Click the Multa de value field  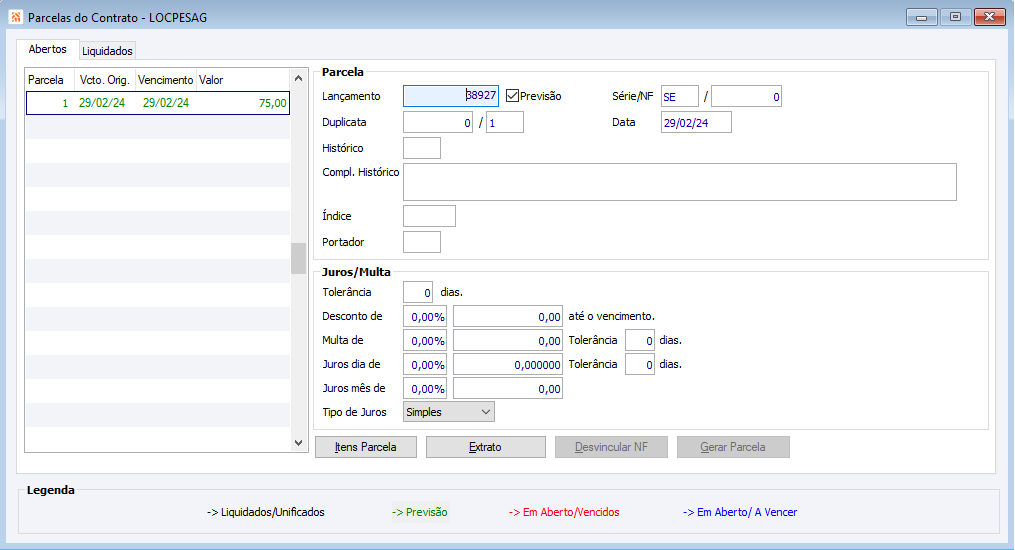click(508, 340)
